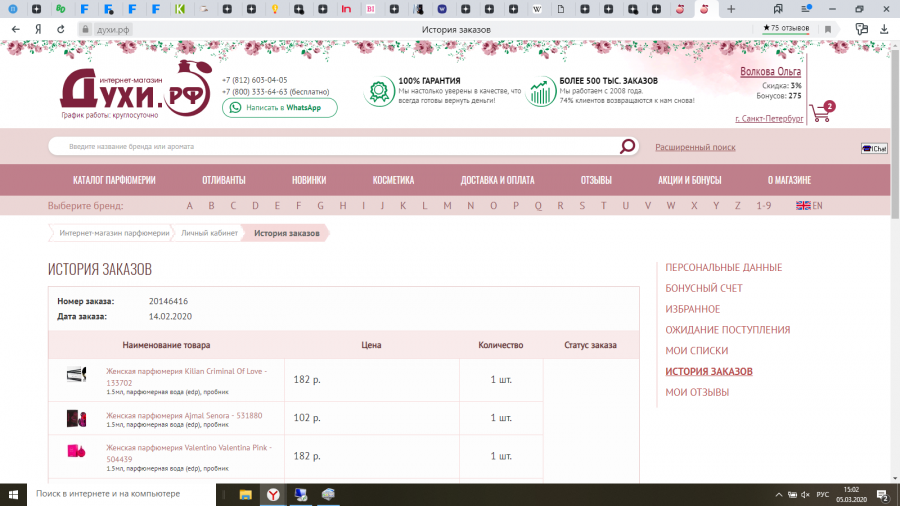This screenshot has height=506, width=900.
Task: Open File Explorer from the taskbar
Action: pyautogui.click(x=245, y=494)
